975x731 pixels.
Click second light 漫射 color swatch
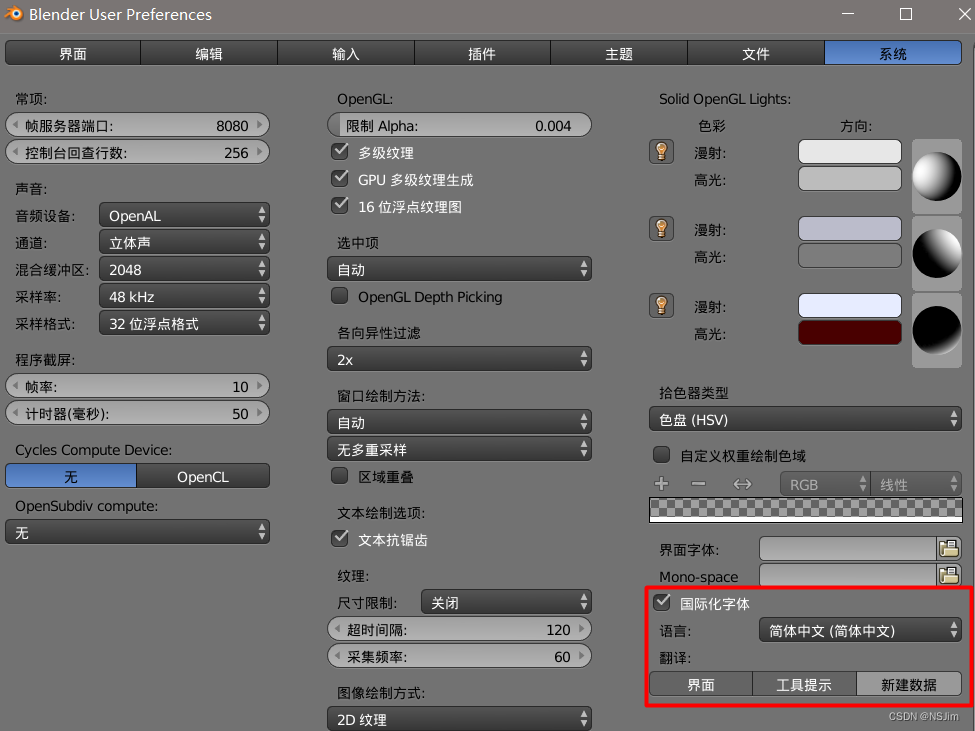pos(849,228)
